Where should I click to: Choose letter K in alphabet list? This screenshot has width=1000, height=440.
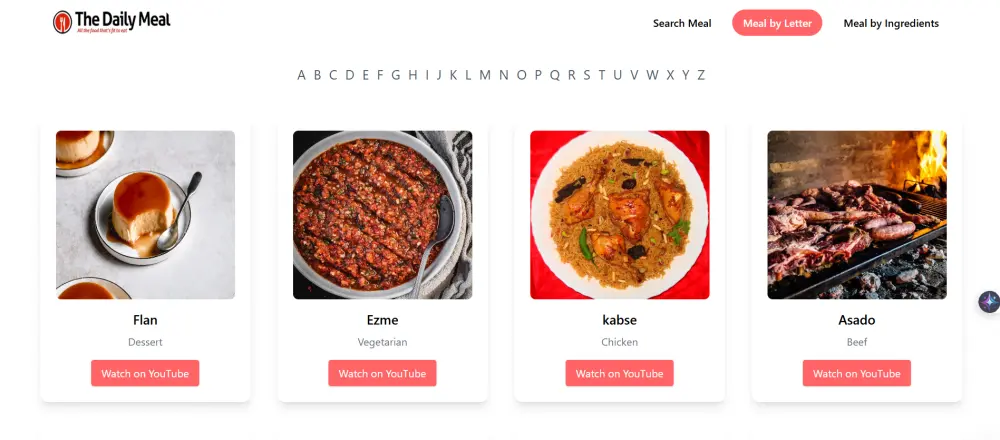pos(453,75)
